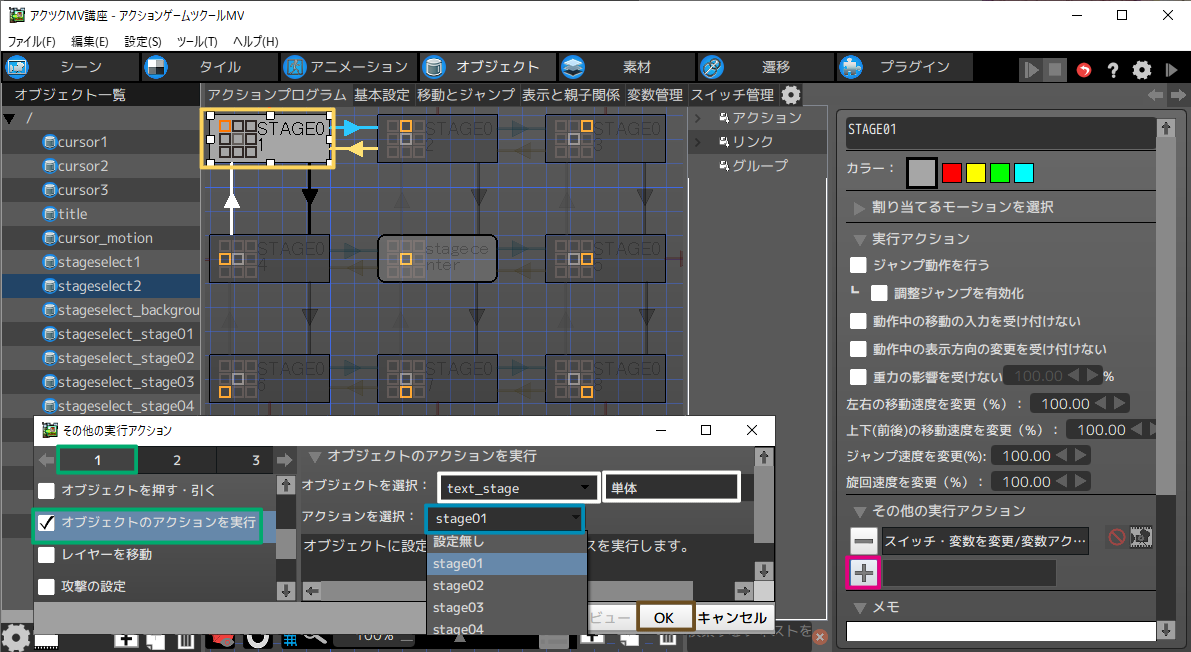Enable the ジャンプ動作を行う checkbox
Viewport: 1191px width, 652px height.
[858, 265]
